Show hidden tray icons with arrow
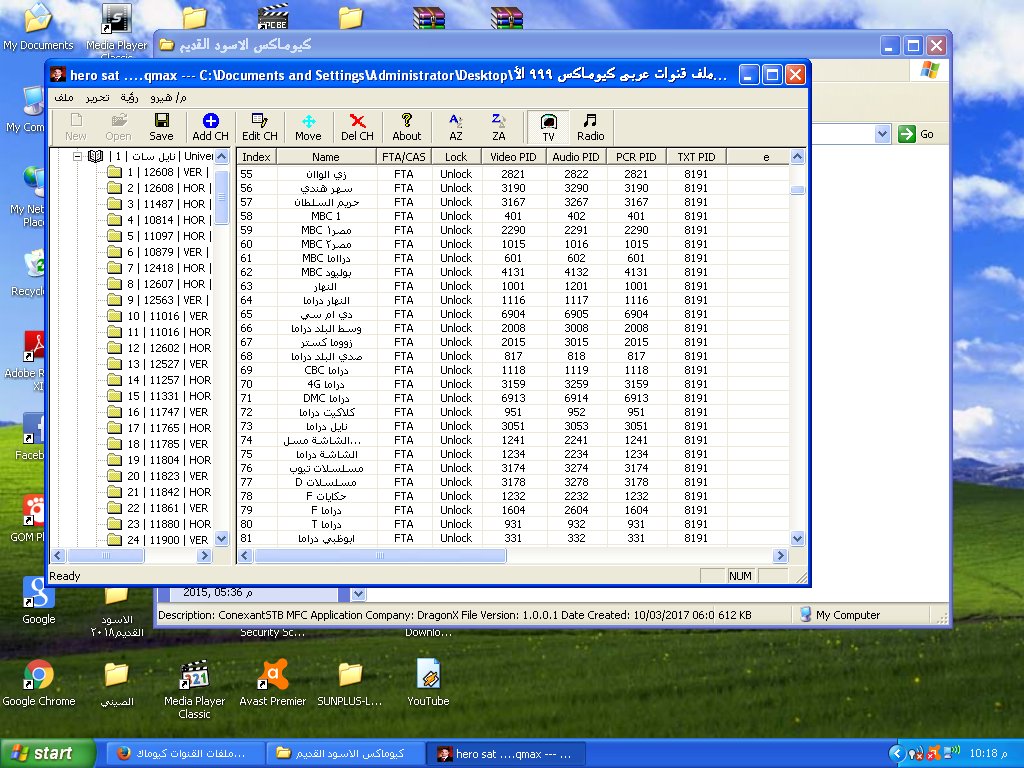This screenshot has width=1024, height=768. click(x=897, y=754)
